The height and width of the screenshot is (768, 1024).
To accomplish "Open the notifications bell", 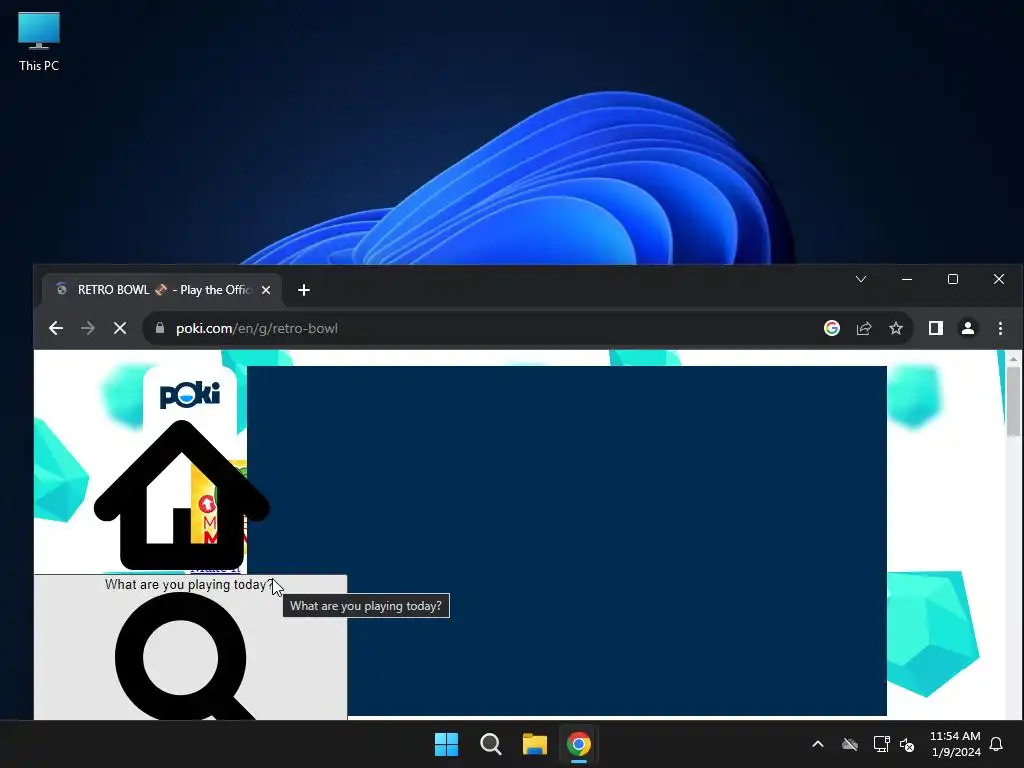I will click(997, 744).
